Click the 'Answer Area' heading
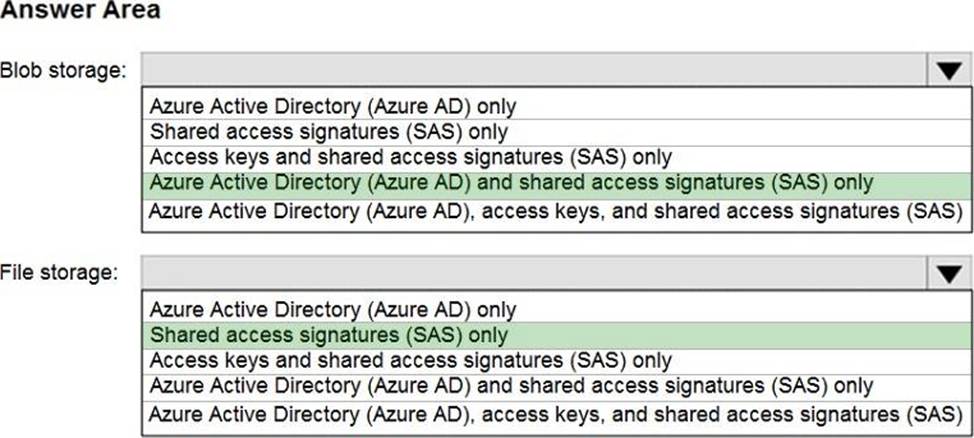 [80, 12]
